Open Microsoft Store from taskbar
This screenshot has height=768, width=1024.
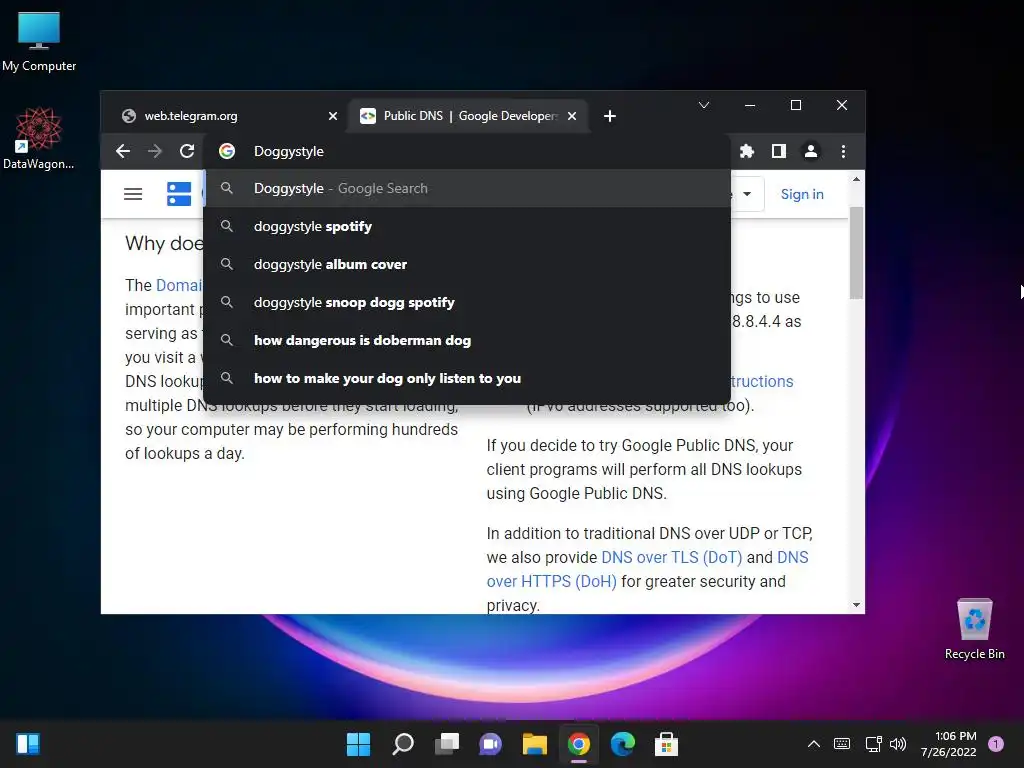[x=666, y=744]
